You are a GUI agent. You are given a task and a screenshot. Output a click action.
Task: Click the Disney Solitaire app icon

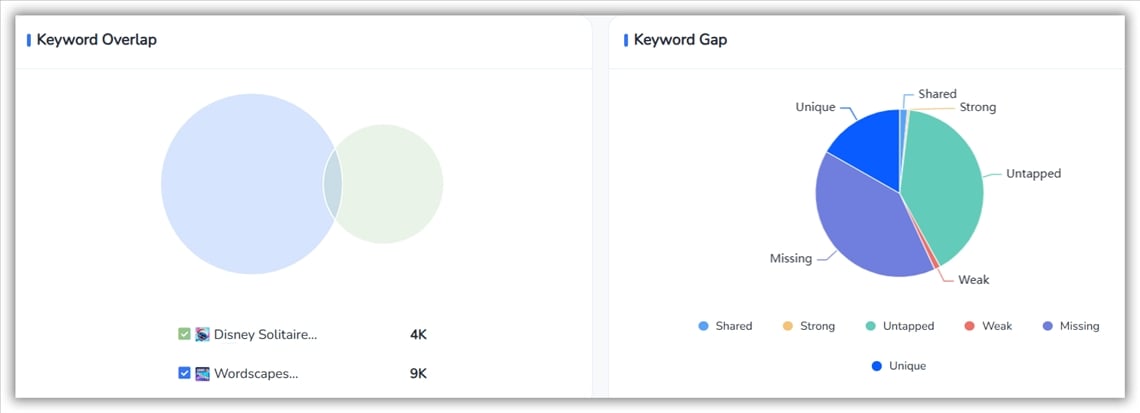point(202,334)
